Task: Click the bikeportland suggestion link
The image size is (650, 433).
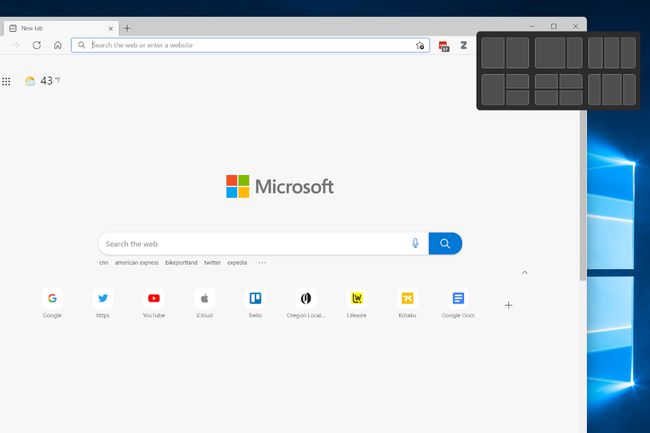Action: pyautogui.click(x=181, y=263)
